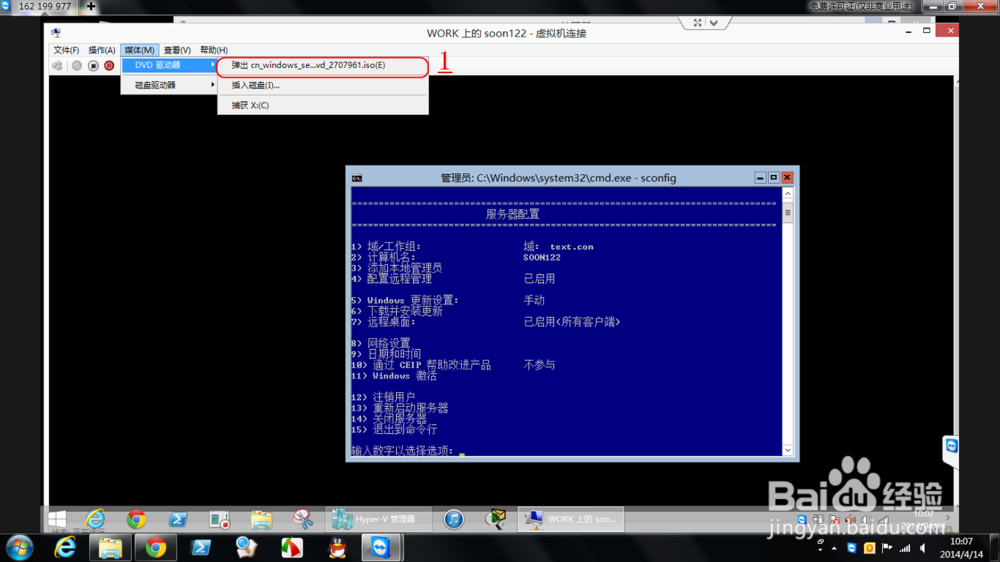Collapse TeamViewer toolbar with chevron
The width and height of the screenshot is (1000, 562).
(x=714, y=22)
